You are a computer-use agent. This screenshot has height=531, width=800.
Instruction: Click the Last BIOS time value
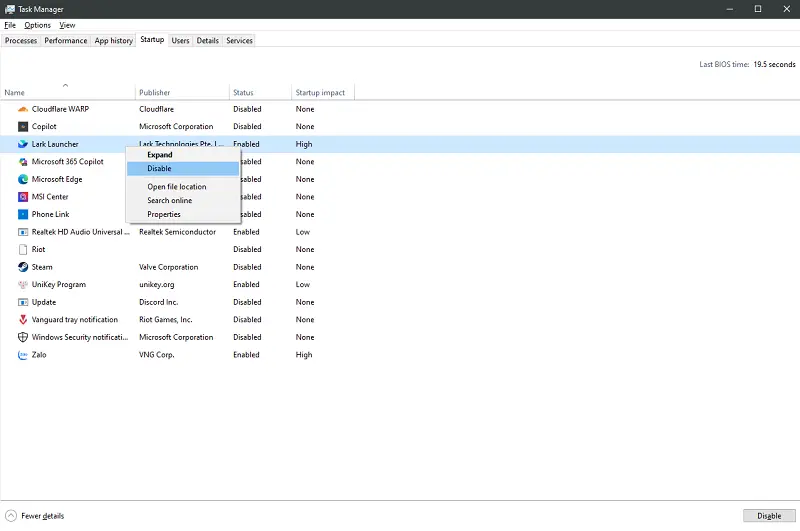(774, 64)
